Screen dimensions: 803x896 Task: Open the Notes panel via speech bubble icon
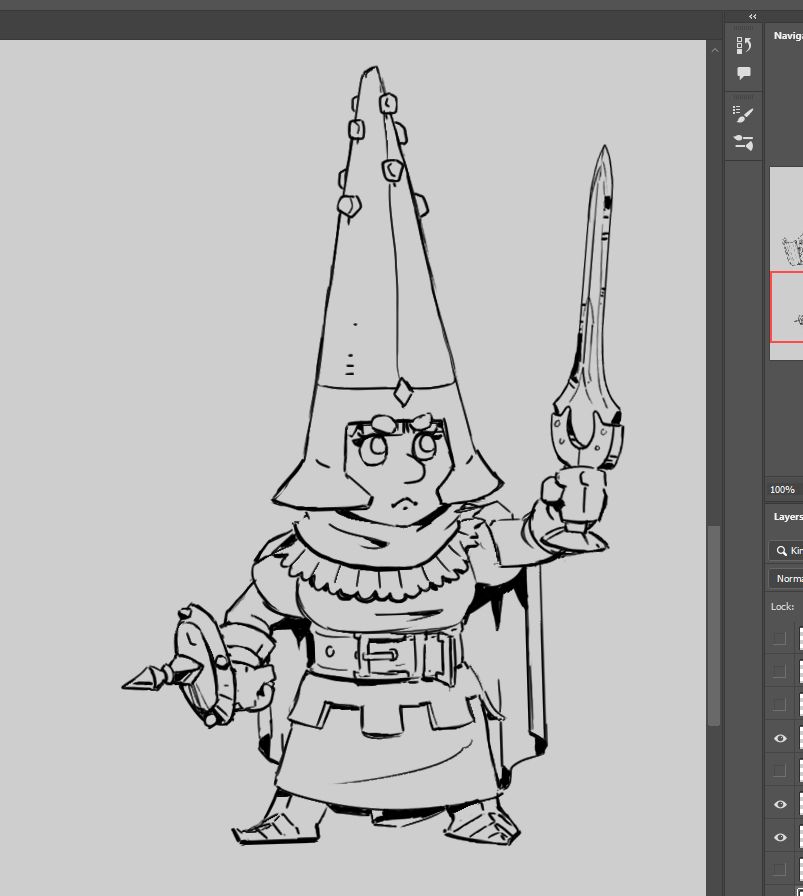(x=743, y=71)
